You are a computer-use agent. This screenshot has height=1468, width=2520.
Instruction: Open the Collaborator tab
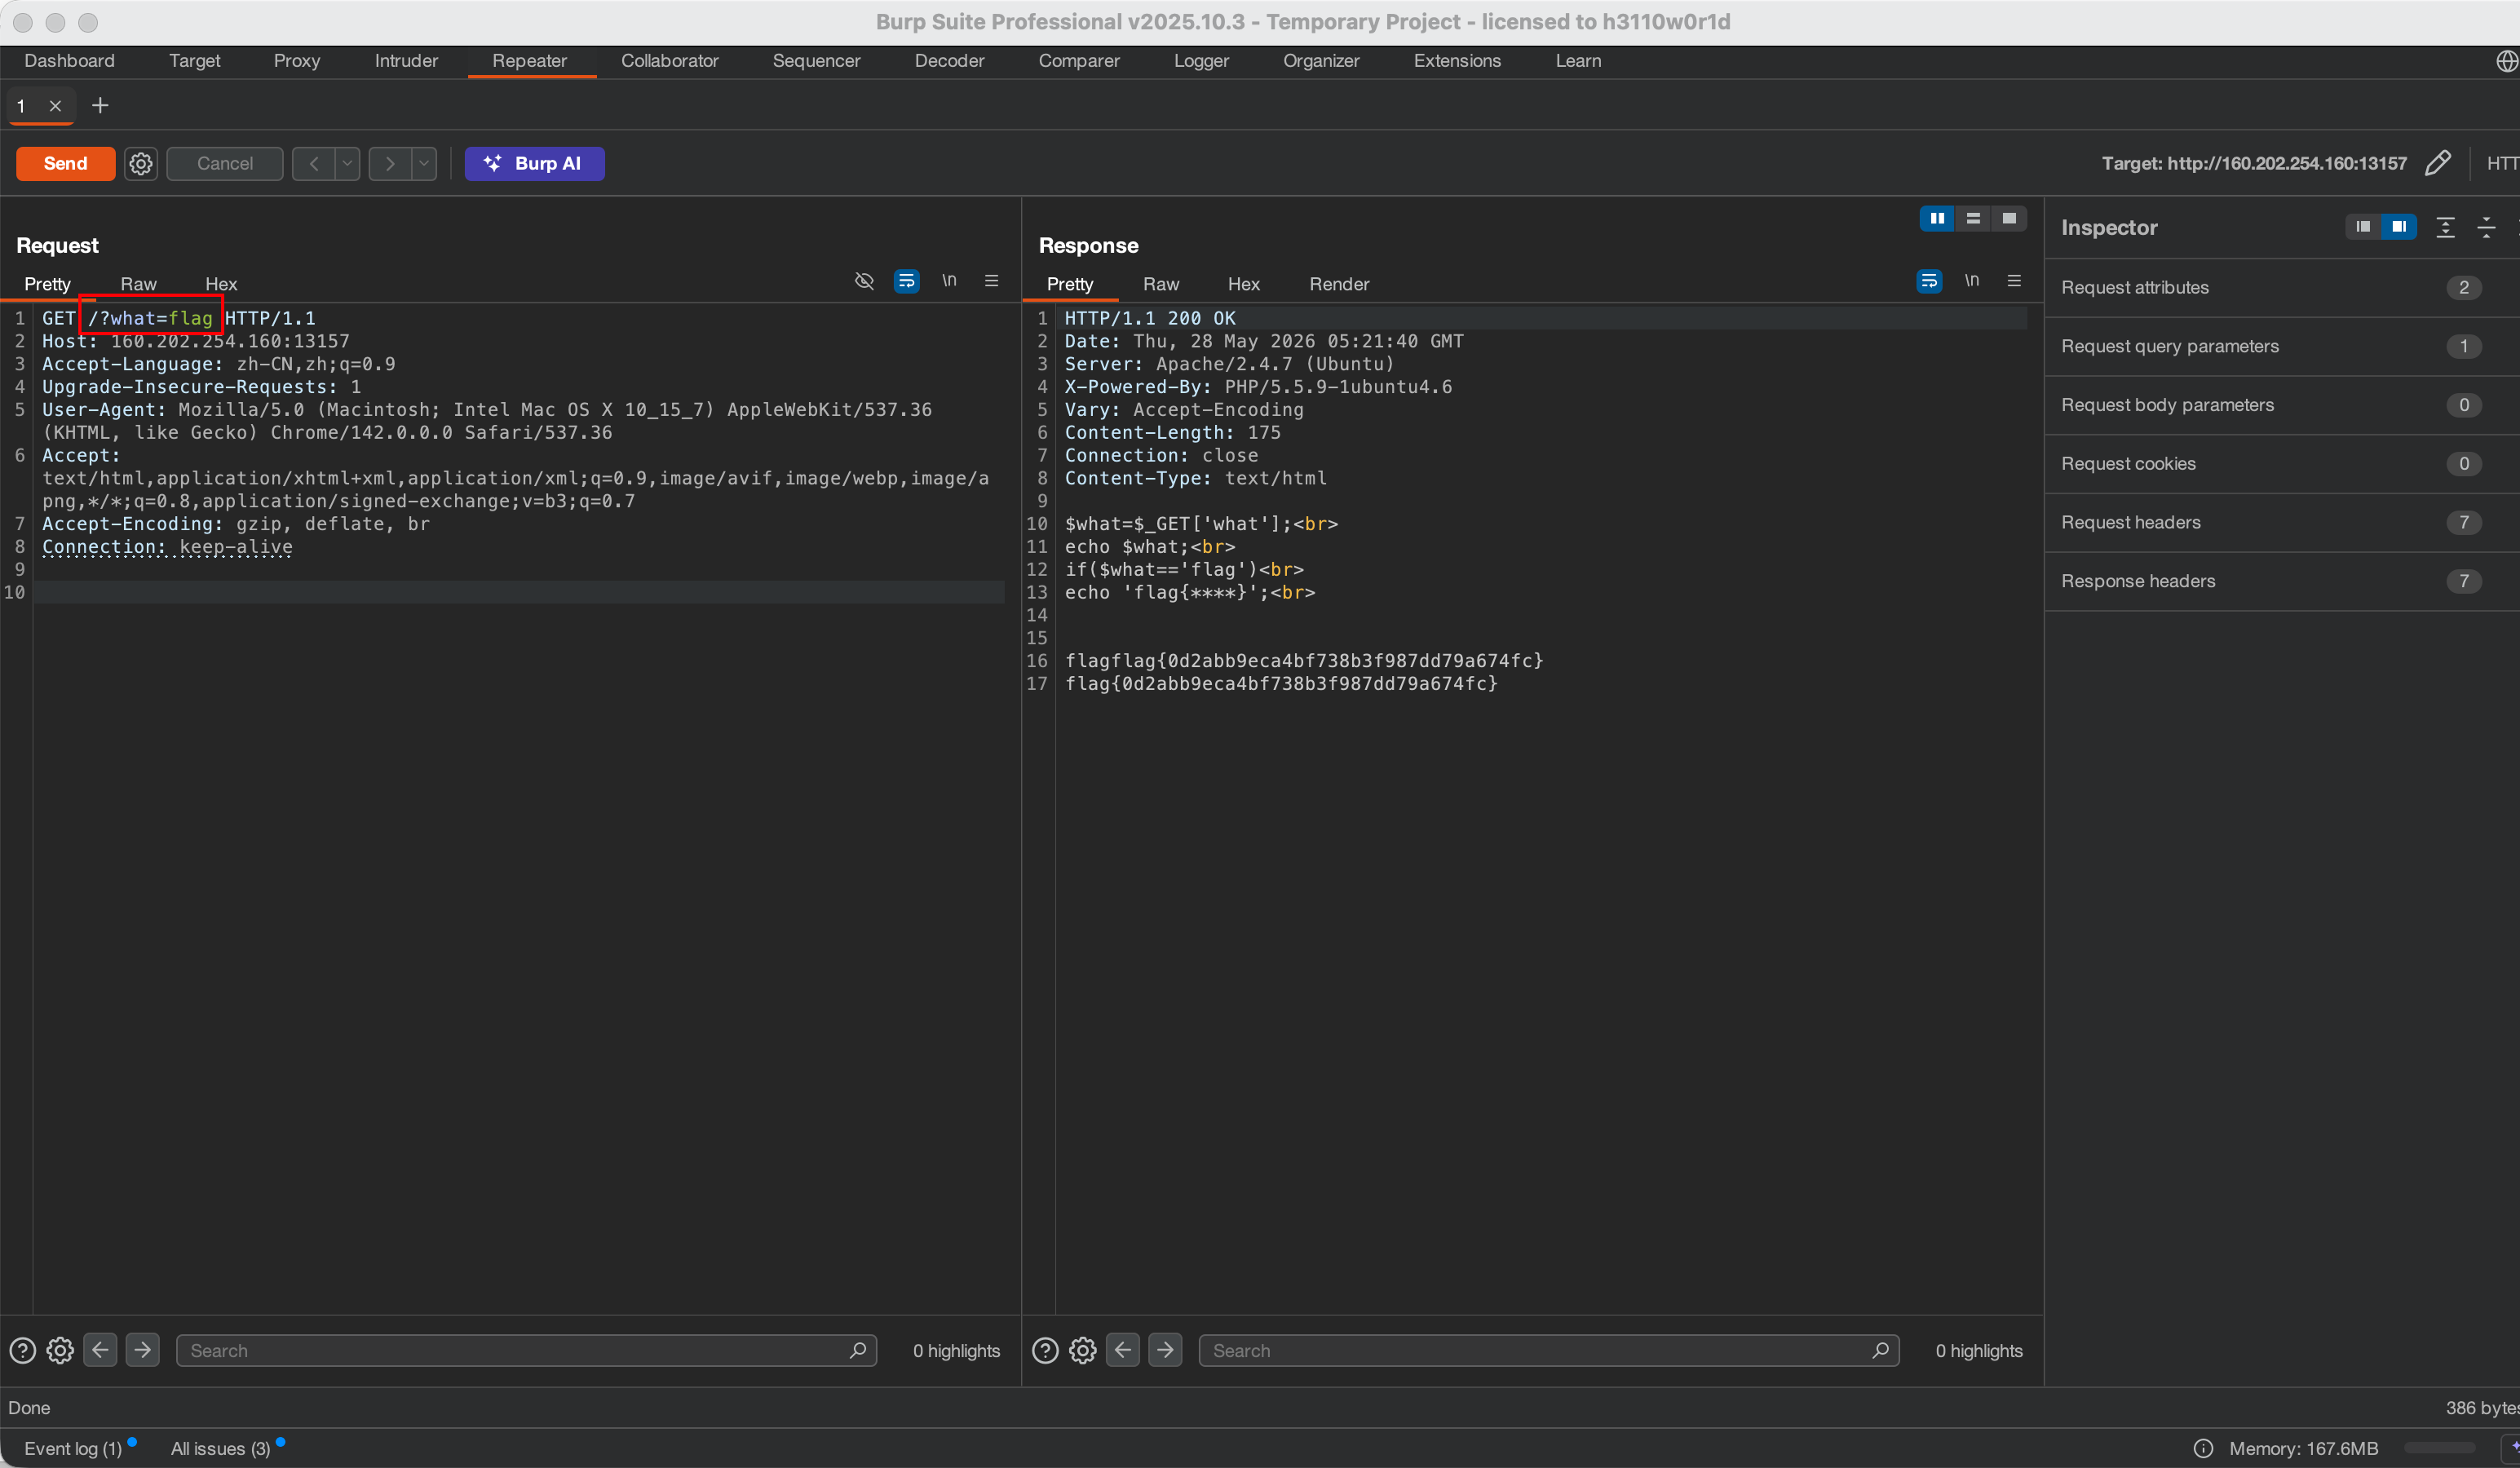(670, 61)
